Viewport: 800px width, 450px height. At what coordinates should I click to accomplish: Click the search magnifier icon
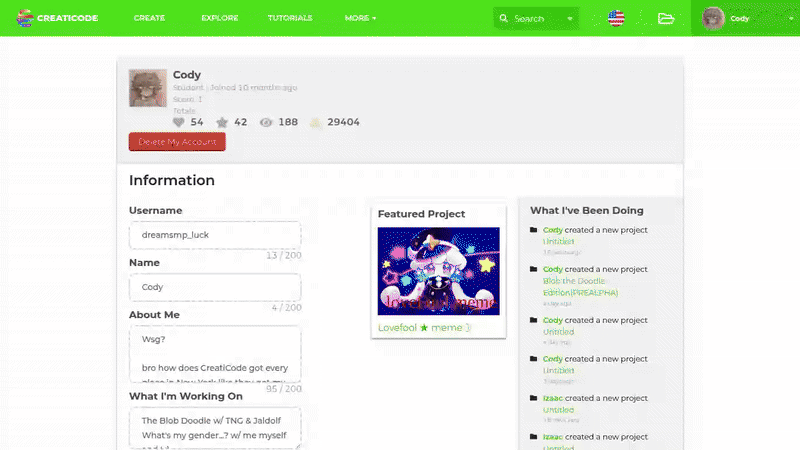click(x=505, y=18)
